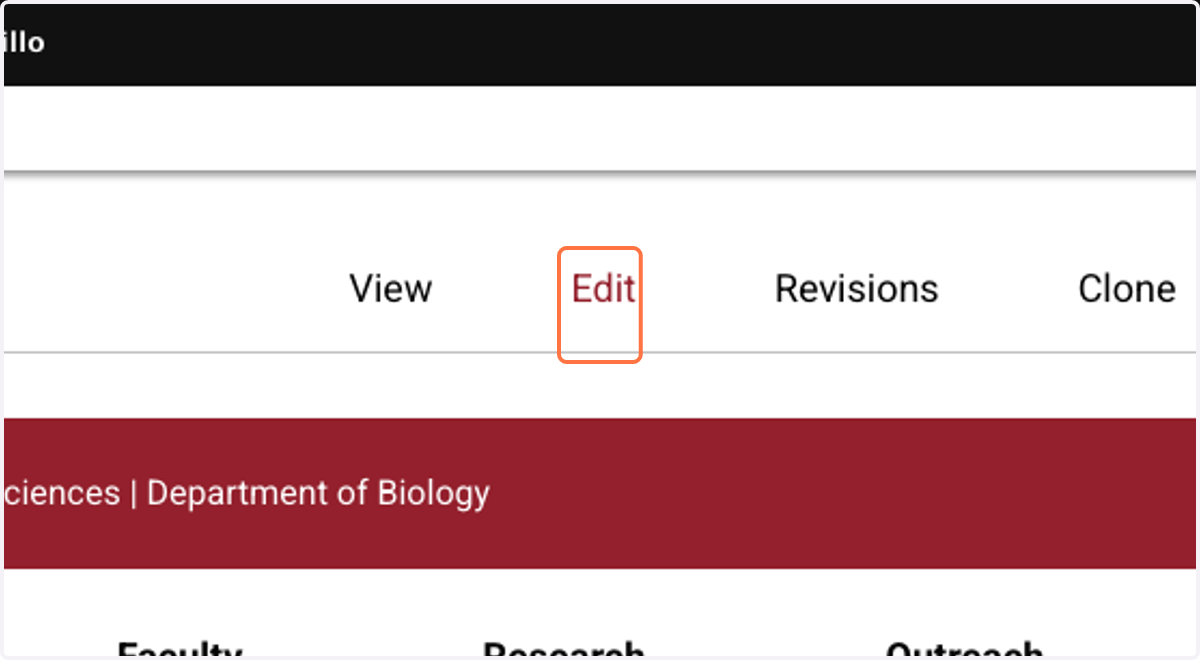Viewport: 1200px width, 660px height.
Task: Click the blank area of the red department banner
Action: 840,493
